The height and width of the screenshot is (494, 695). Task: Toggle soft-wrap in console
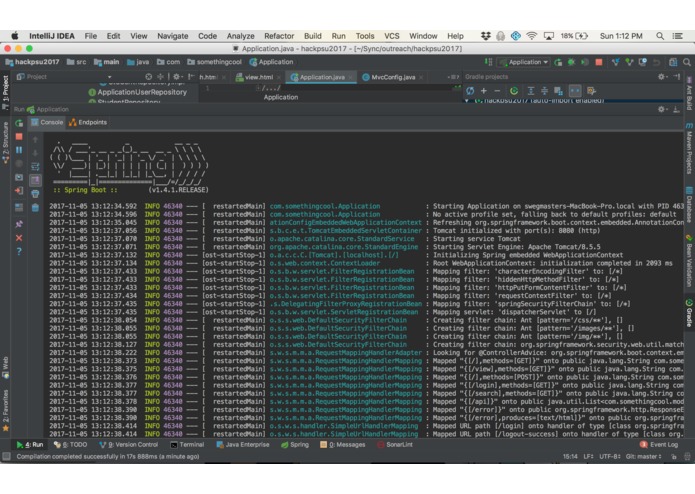(35, 167)
